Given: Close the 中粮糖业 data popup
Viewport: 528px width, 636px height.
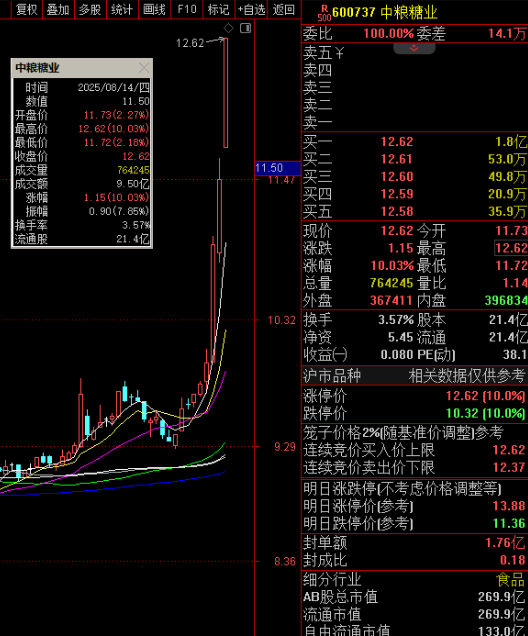Looking at the screenshot, I should point(144,68).
